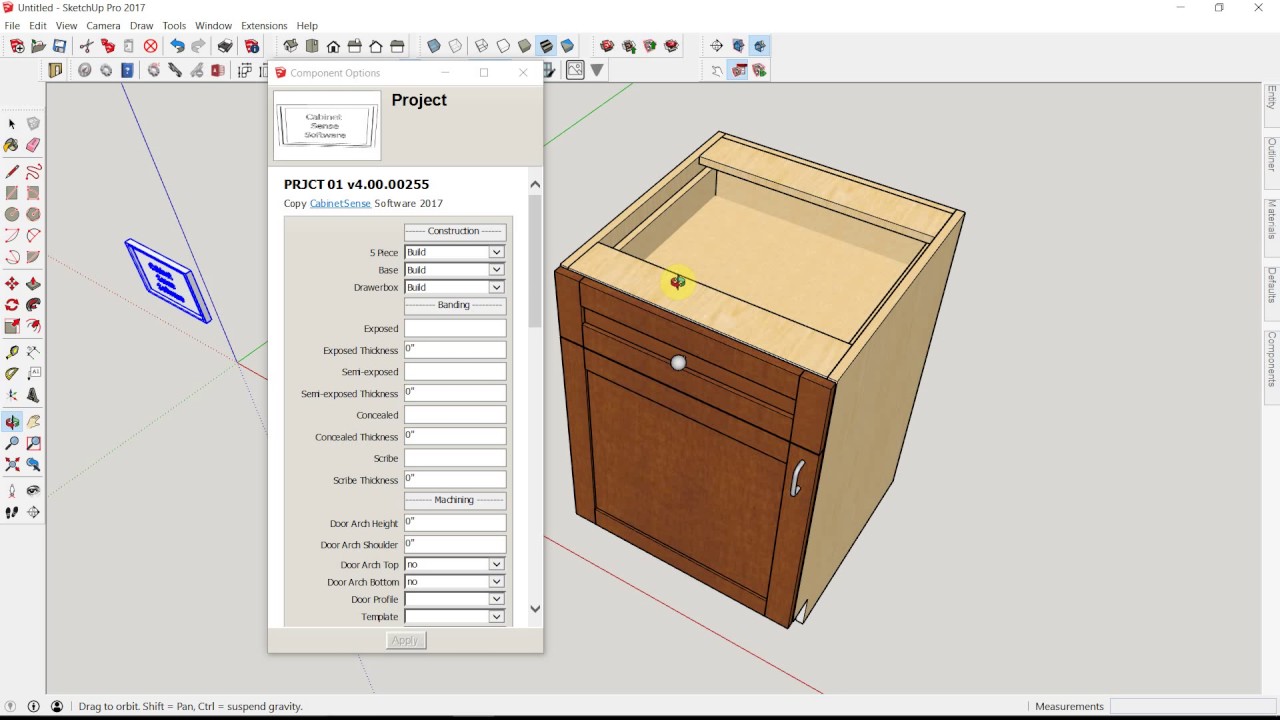The height and width of the screenshot is (720, 1280).
Task: Switch to Front view house icon
Action: (x=333, y=46)
